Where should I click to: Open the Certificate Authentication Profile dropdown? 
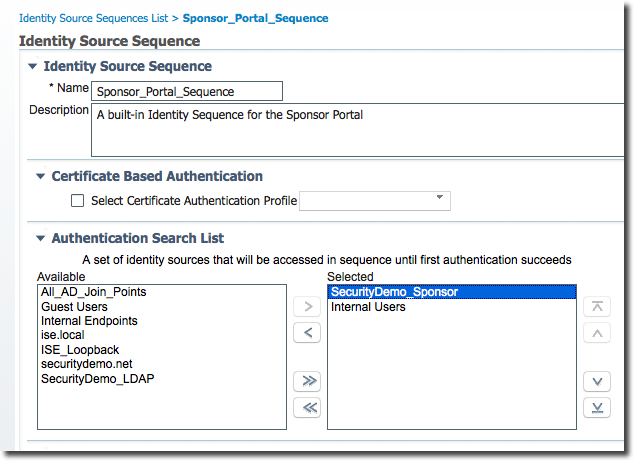[x=375, y=201]
